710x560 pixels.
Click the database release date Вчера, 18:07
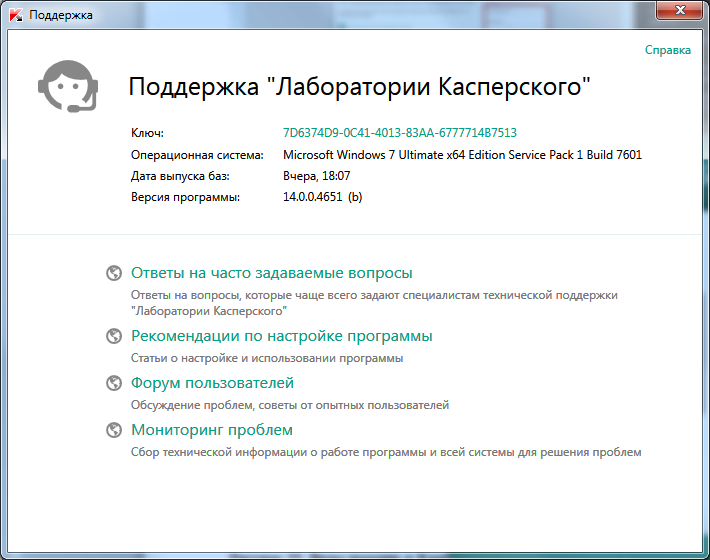pos(317,176)
